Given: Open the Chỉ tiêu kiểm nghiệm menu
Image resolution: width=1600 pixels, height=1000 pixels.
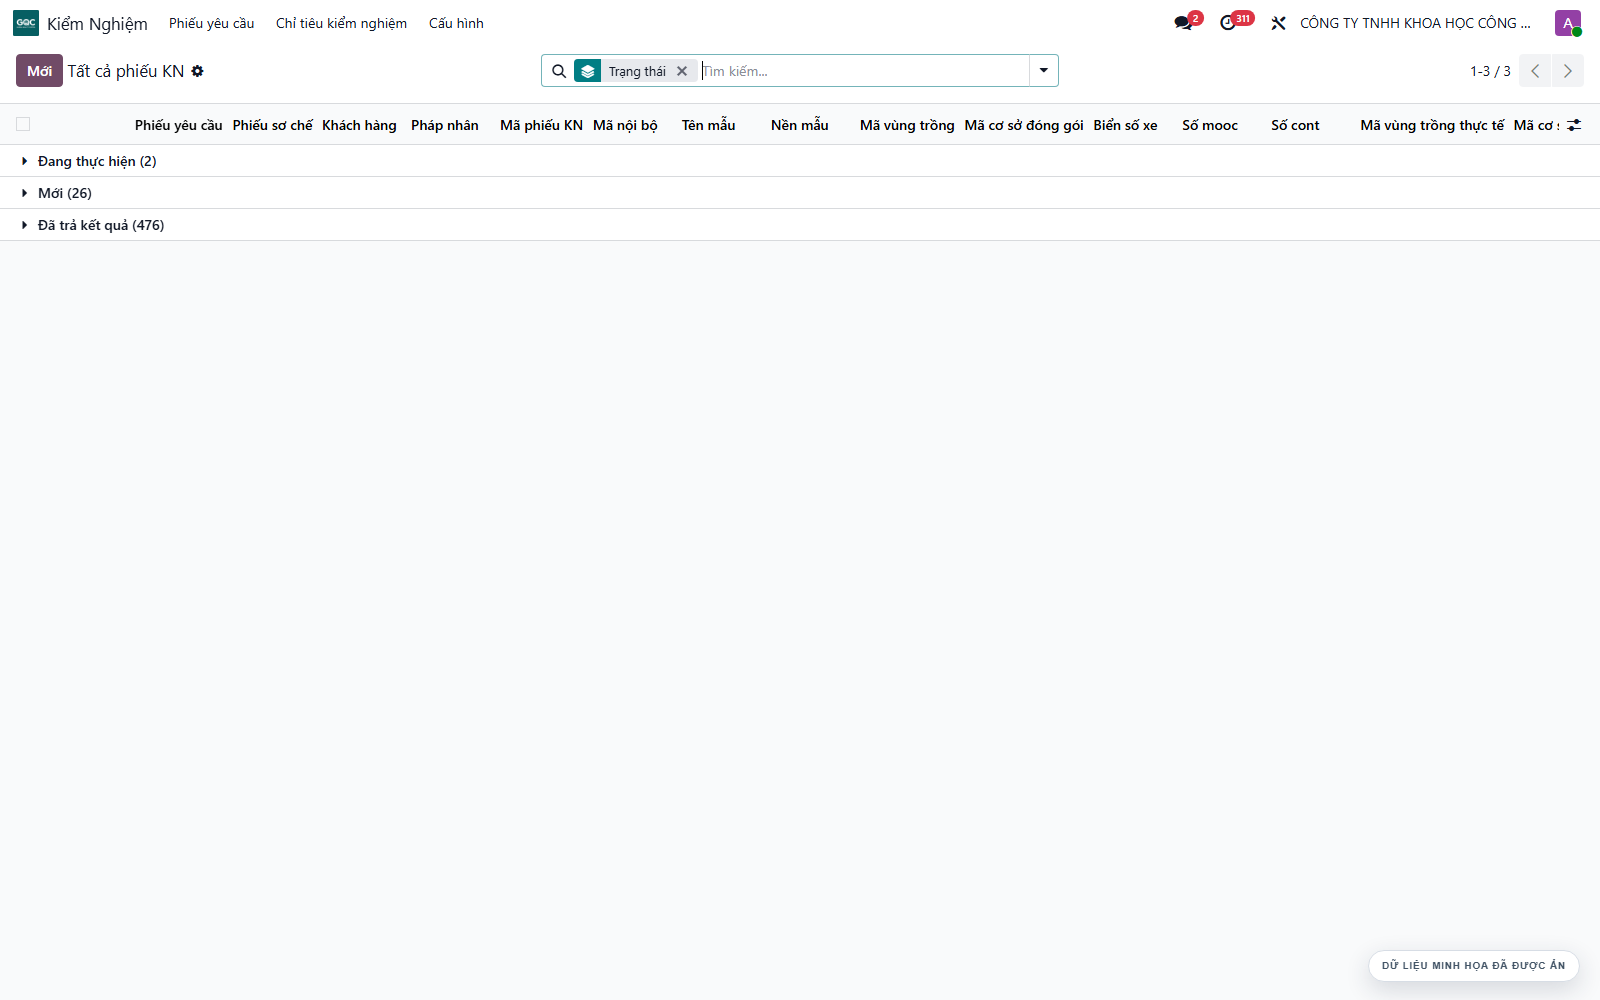Looking at the screenshot, I should click(x=341, y=23).
